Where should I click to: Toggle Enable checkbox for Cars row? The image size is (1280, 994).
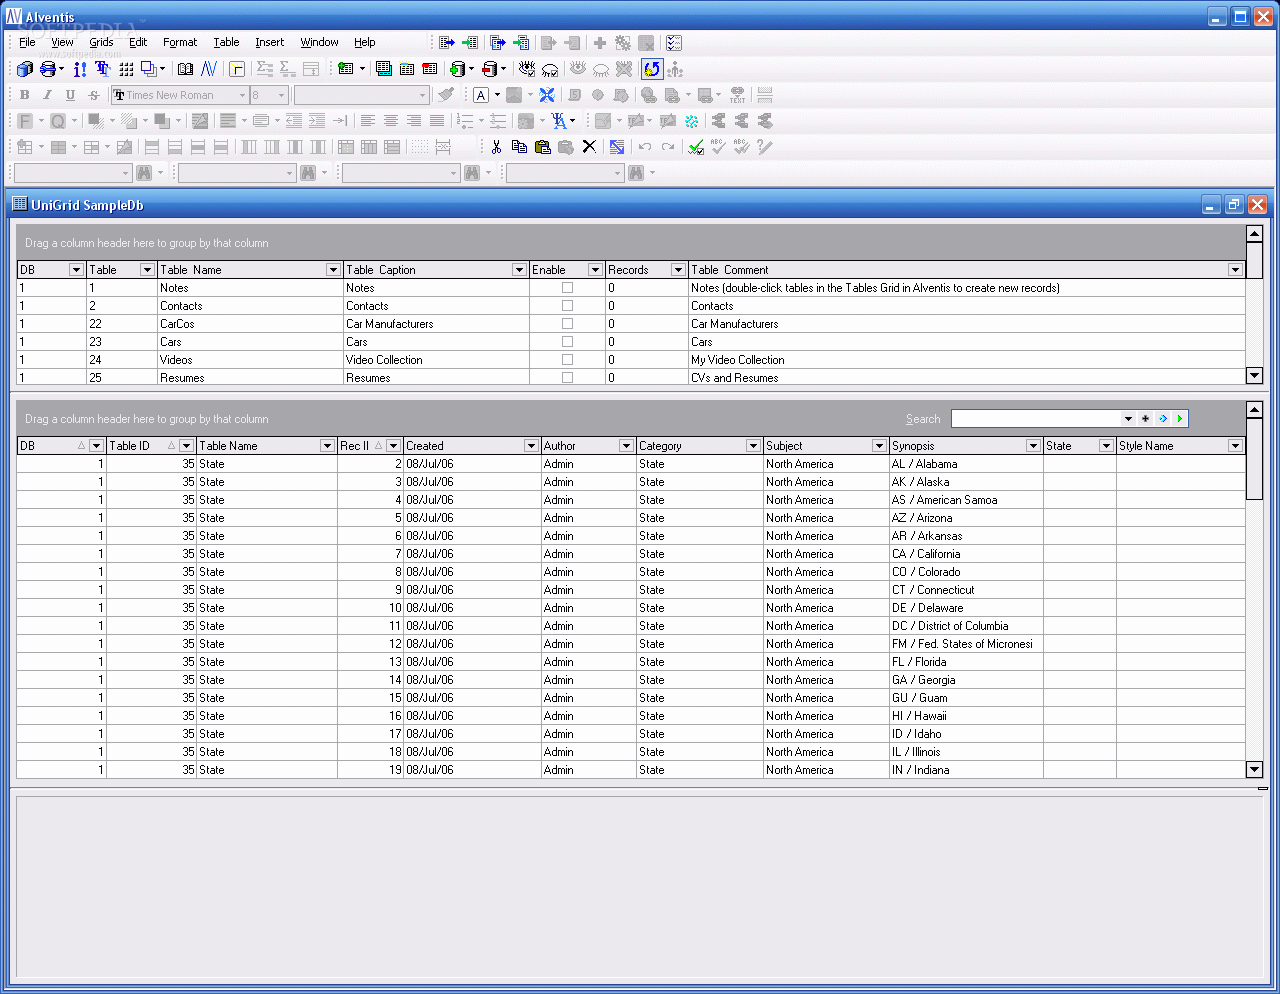point(567,342)
